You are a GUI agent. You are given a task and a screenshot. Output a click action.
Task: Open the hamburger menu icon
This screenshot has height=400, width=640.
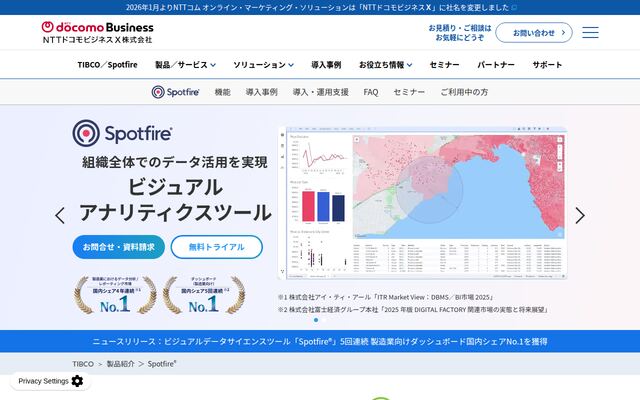click(590, 32)
